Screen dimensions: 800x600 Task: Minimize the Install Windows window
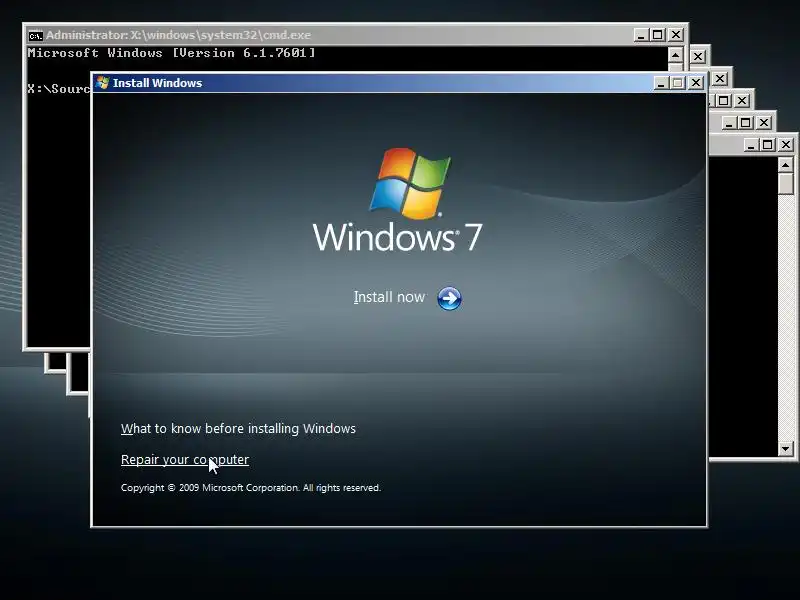pos(661,83)
